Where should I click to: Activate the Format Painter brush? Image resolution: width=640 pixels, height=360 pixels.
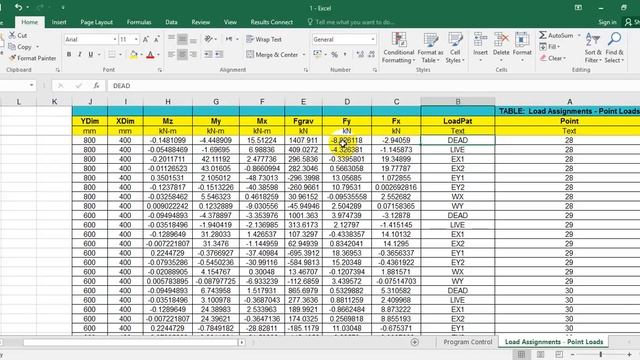click(x=12, y=58)
